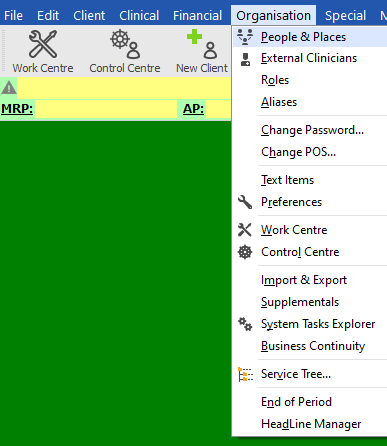Click the yellow AP value field
Image resolution: width=387 pixels, height=446 pixels.
[x=218, y=109]
